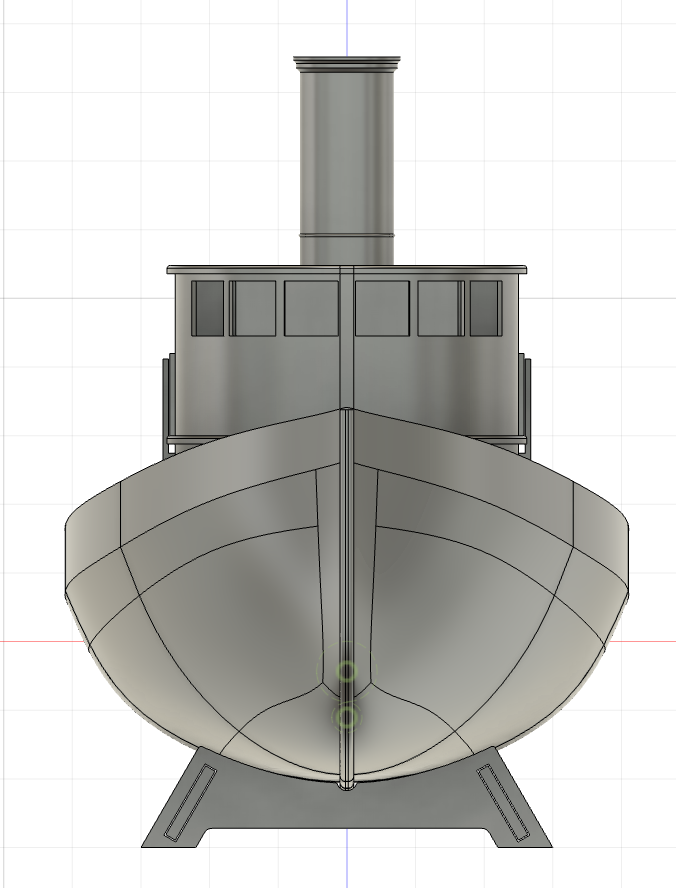Select the upper green circle on the keel
This screenshot has width=676, height=888.
pos(346,672)
